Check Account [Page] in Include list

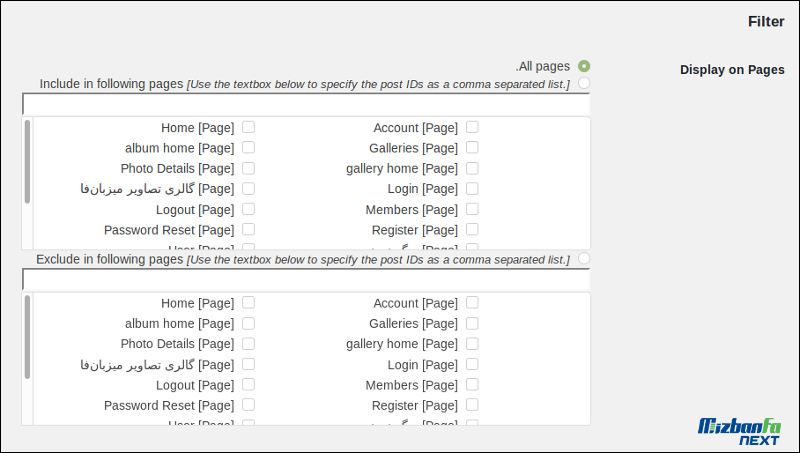[x=472, y=127]
